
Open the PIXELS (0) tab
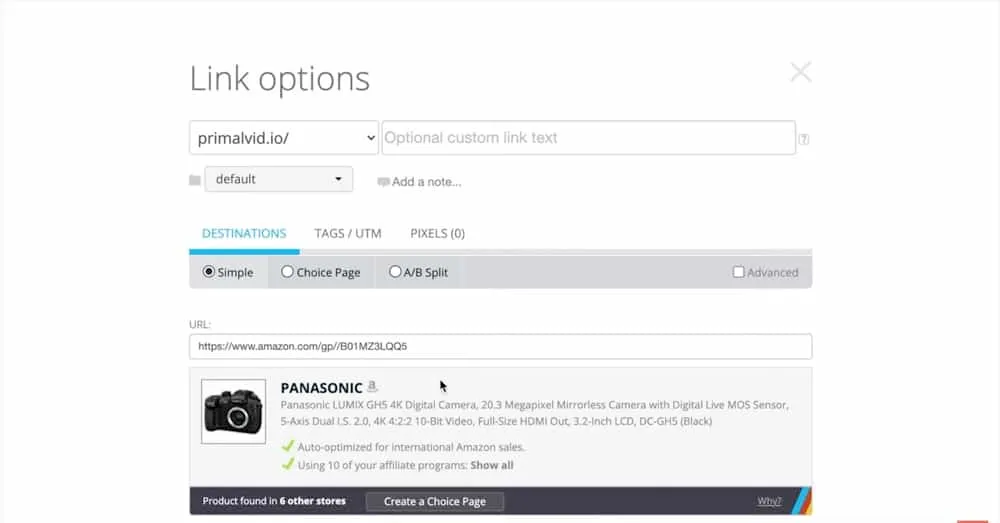(437, 233)
